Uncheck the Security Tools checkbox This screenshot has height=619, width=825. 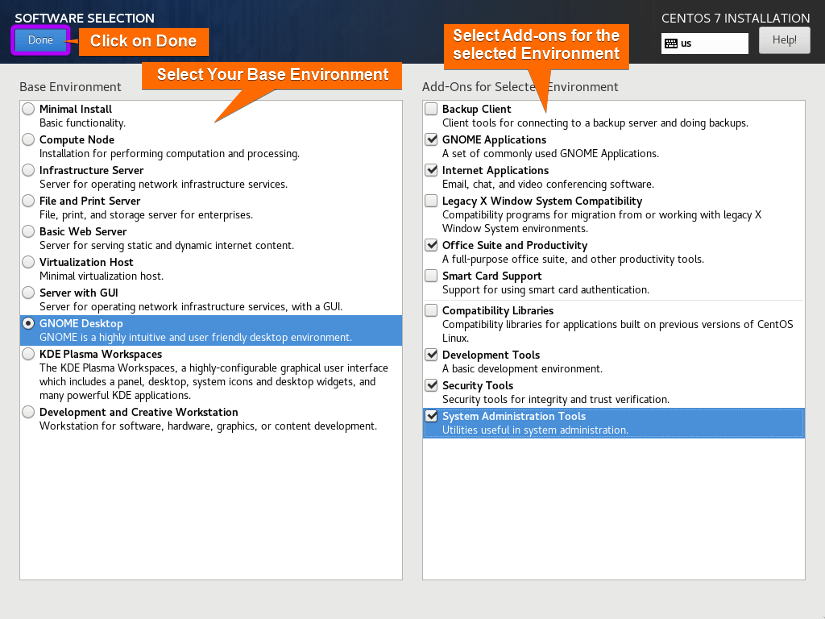pyautogui.click(x=431, y=385)
